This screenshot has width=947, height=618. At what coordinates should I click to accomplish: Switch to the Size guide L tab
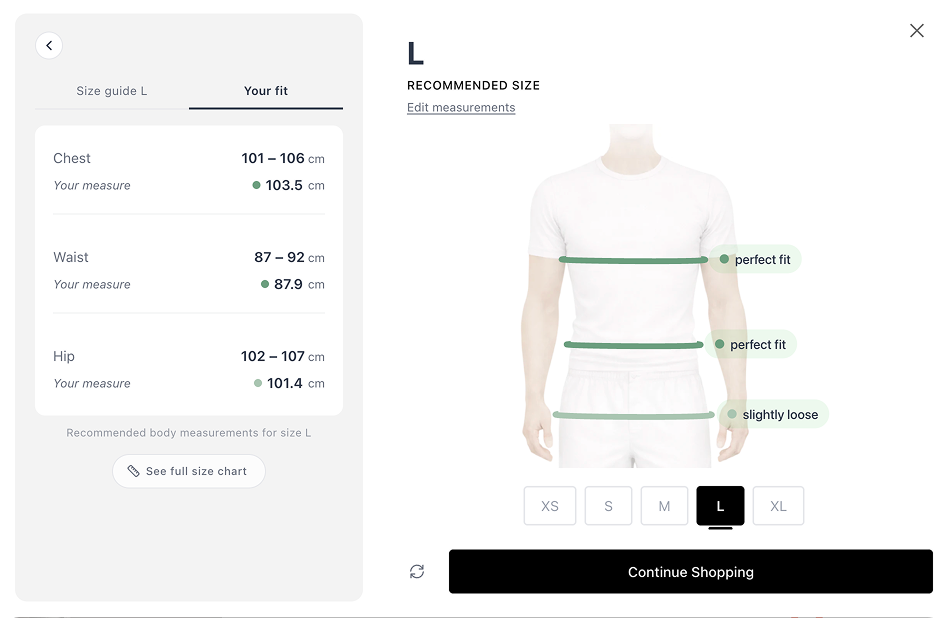(110, 90)
